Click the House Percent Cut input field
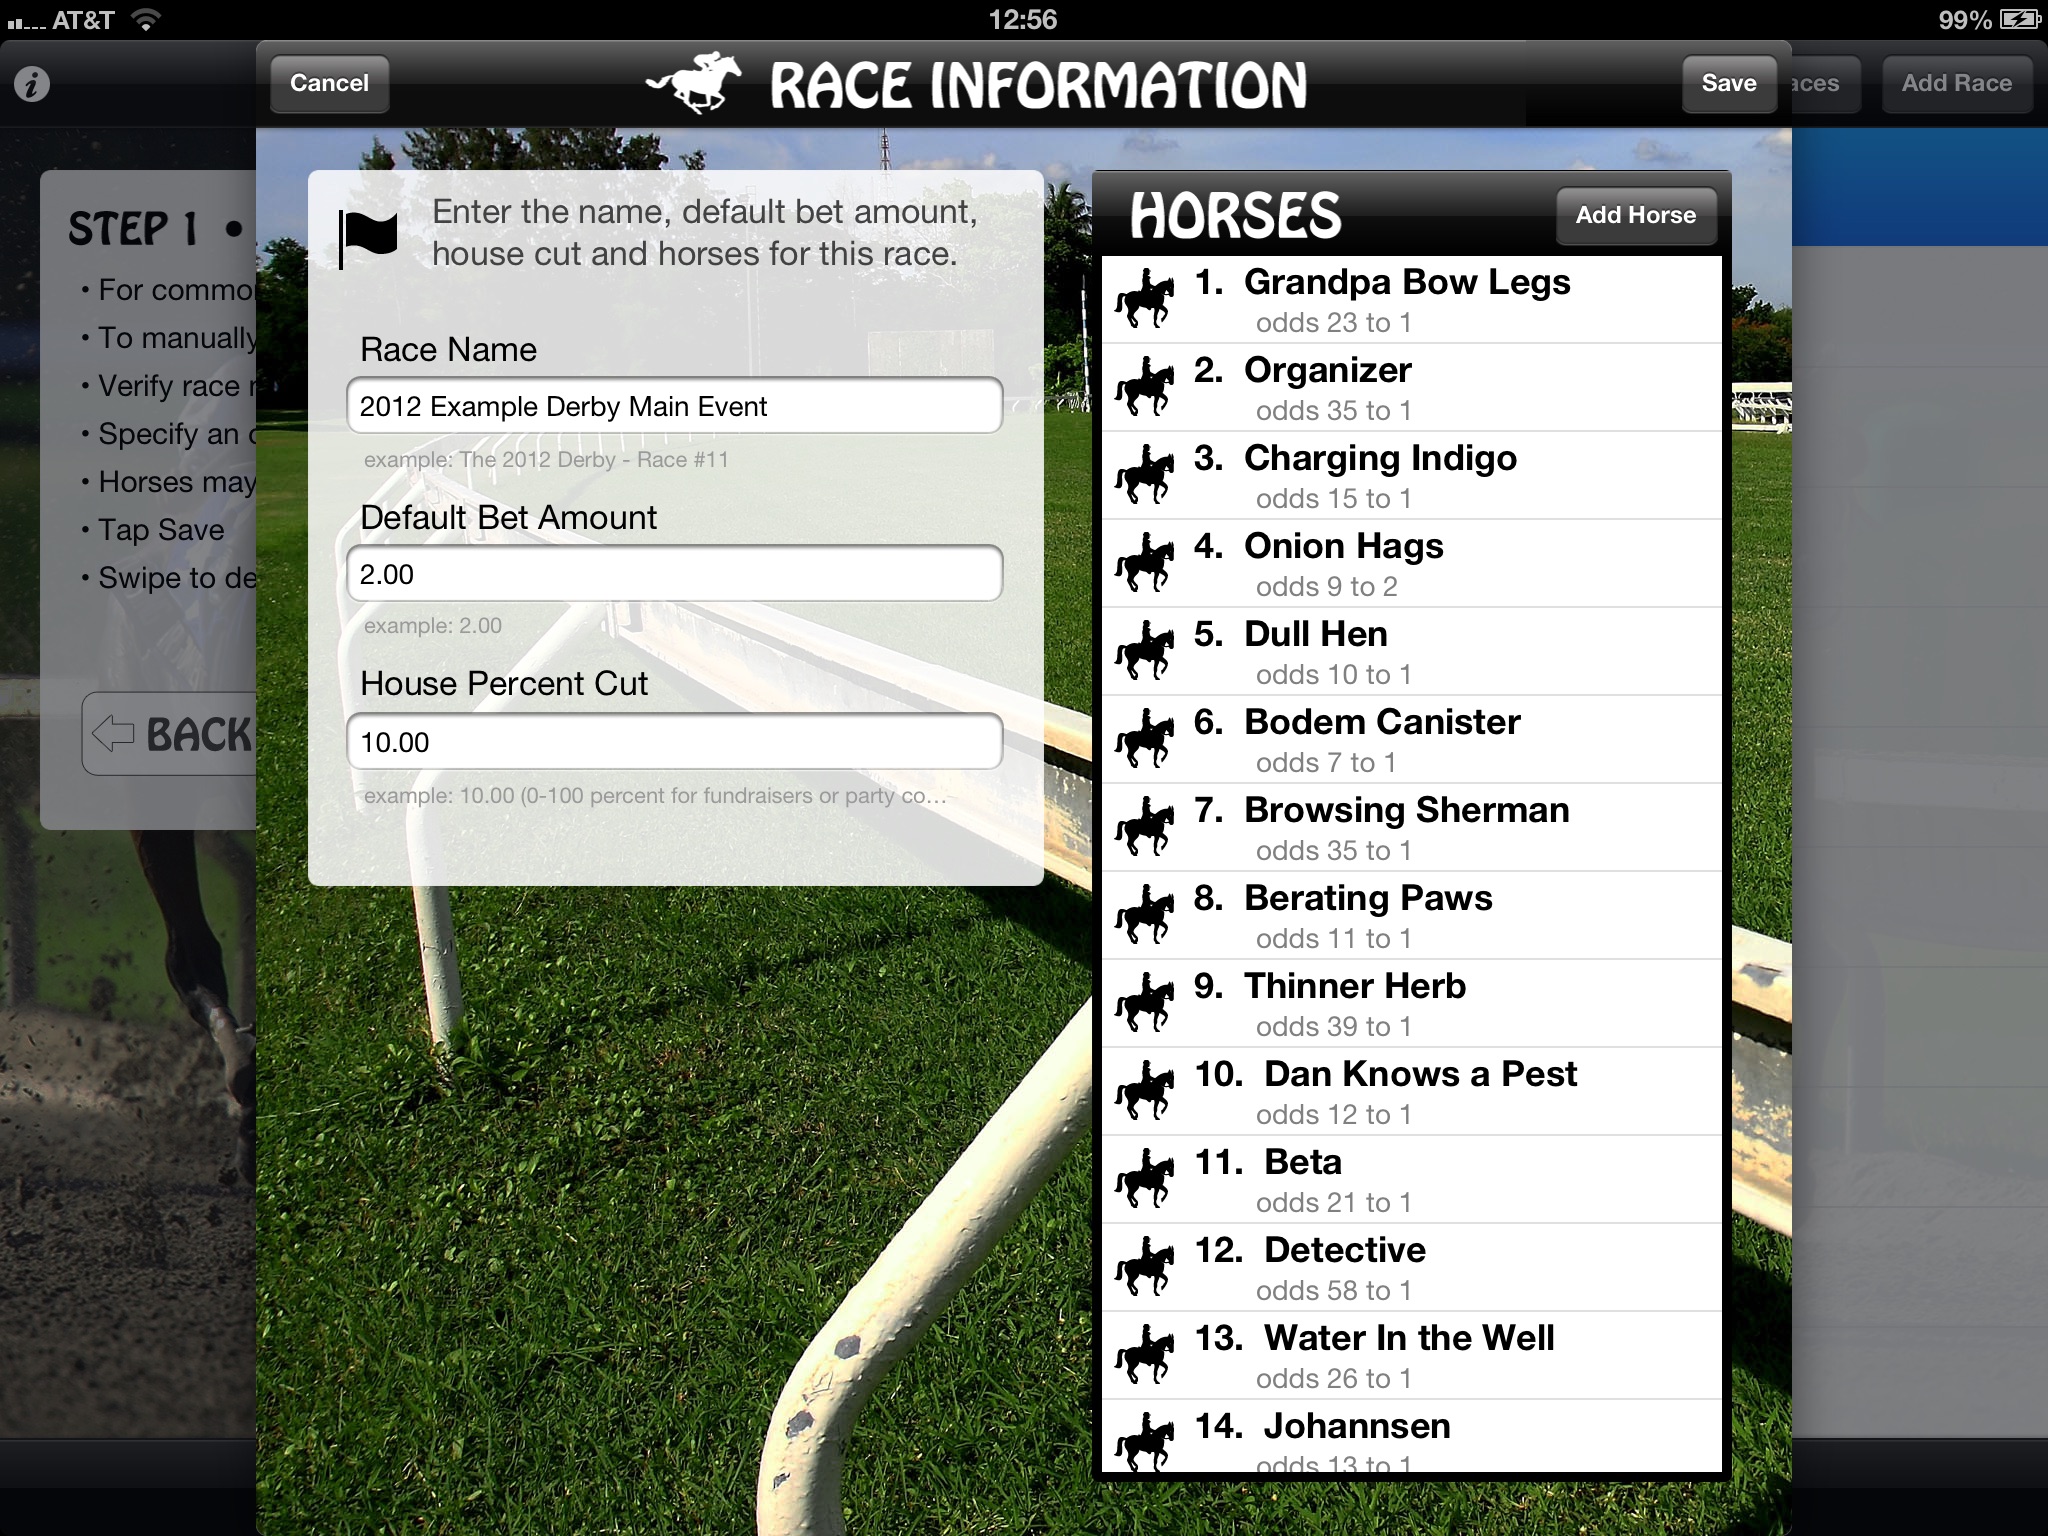 pyautogui.click(x=676, y=742)
